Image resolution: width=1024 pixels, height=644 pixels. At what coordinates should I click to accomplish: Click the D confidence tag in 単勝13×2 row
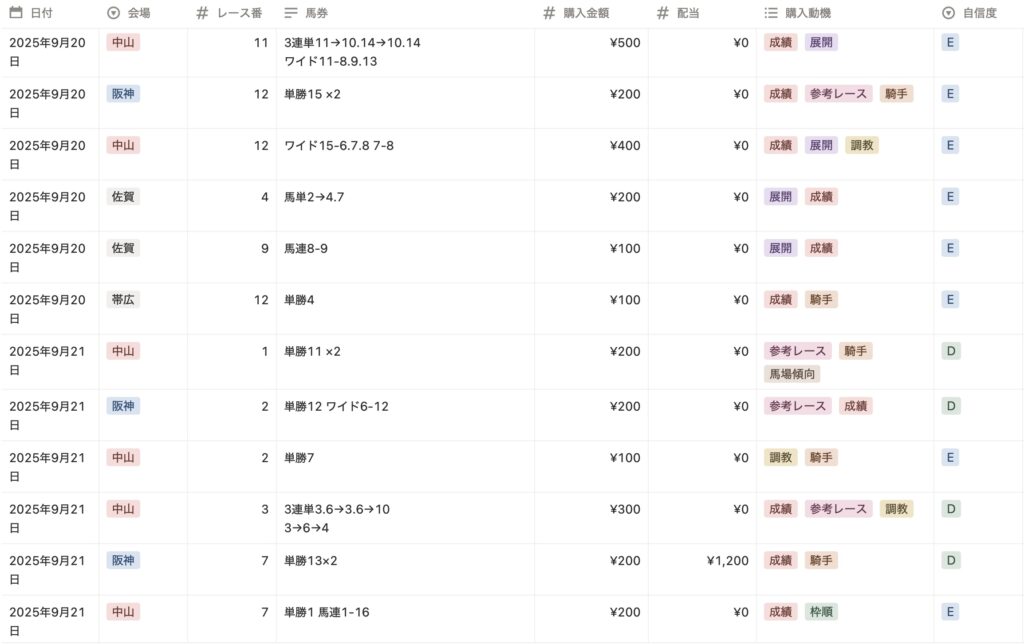(952, 561)
